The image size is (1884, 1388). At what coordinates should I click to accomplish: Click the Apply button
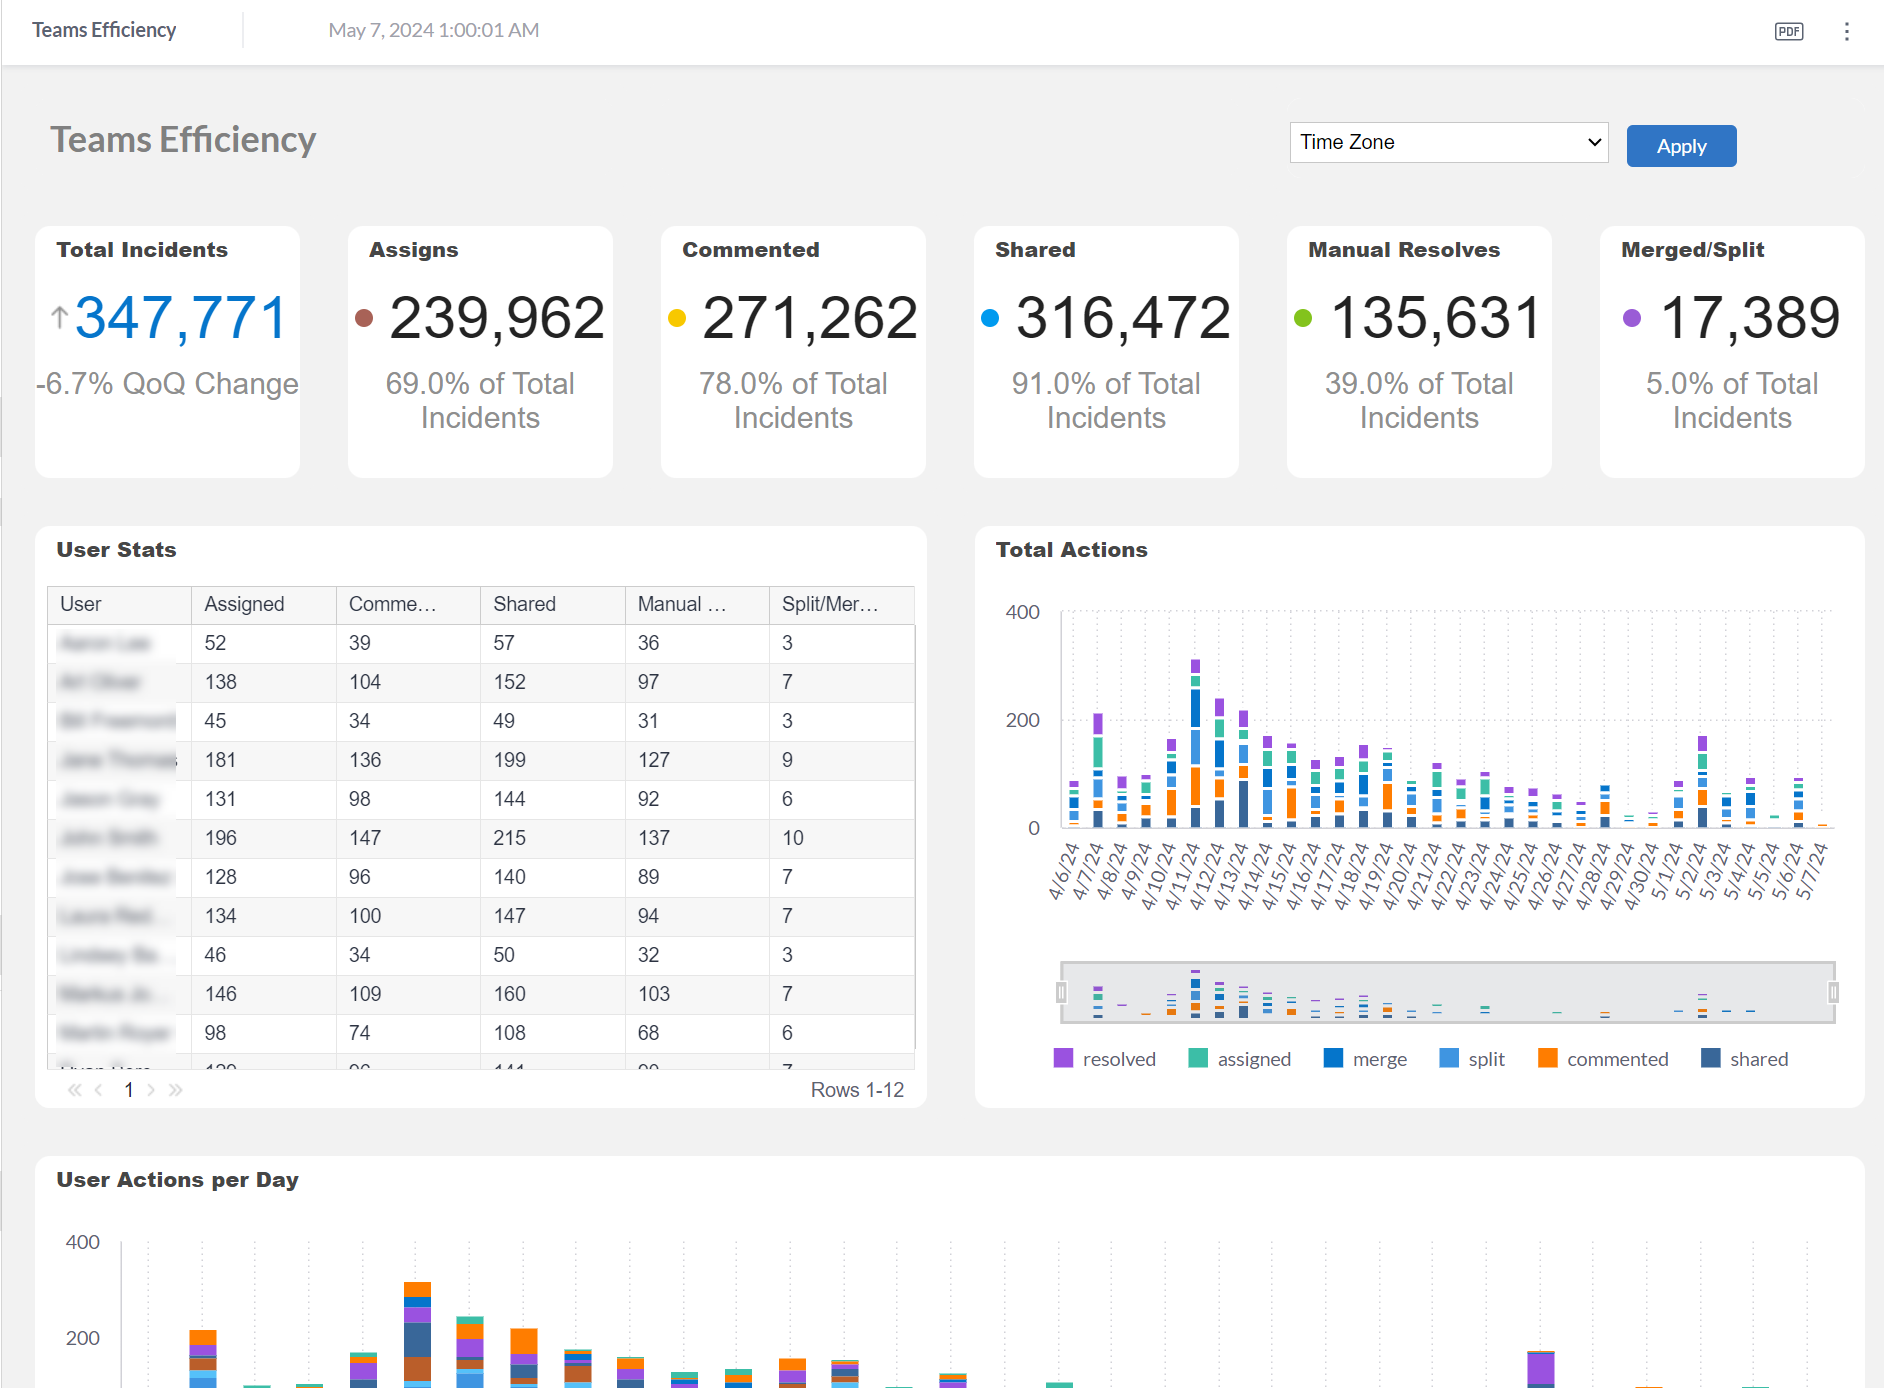coord(1680,145)
